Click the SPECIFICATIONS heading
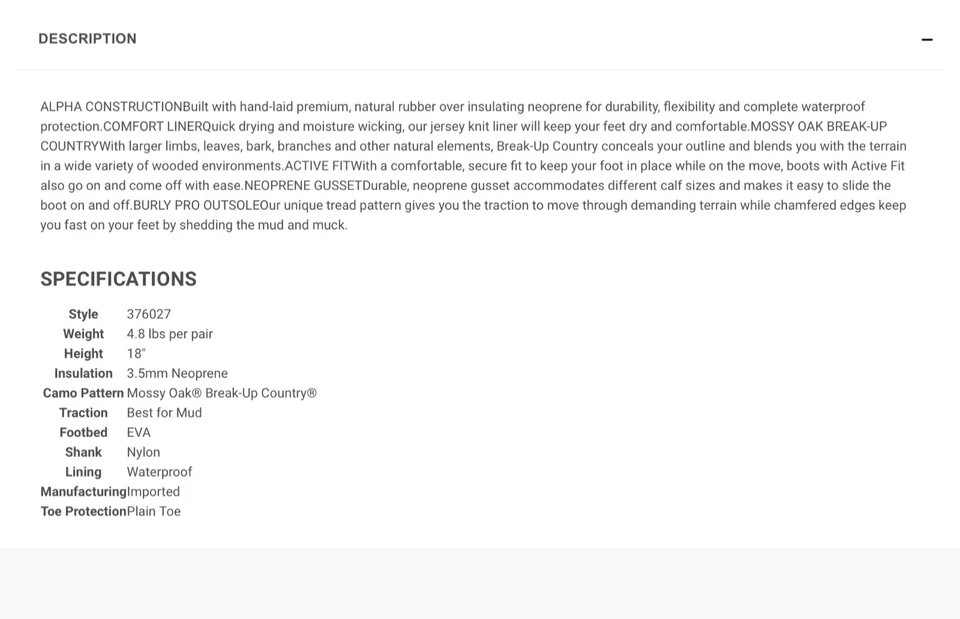Image resolution: width=960 pixels, height=619 pixels. point(119,279)
